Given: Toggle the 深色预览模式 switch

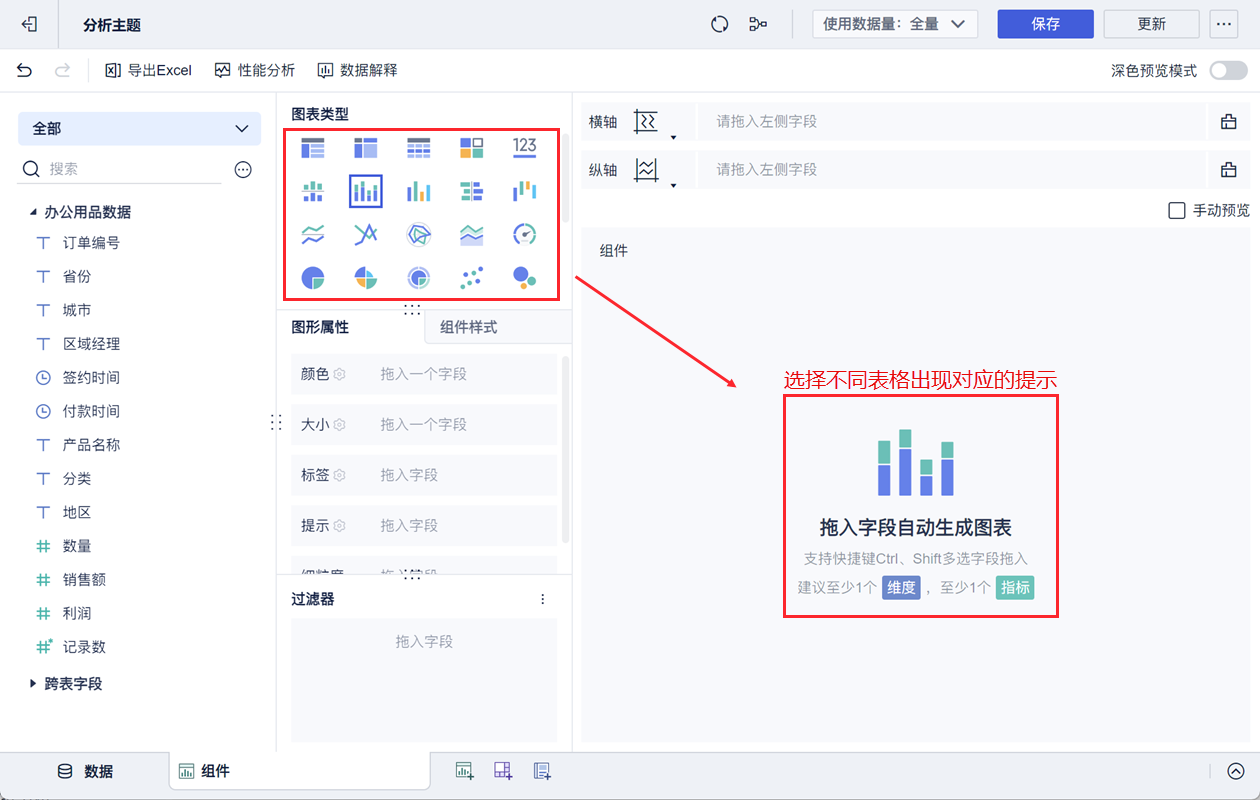Looking at the screenshot, I should [x=1228, y=71].
